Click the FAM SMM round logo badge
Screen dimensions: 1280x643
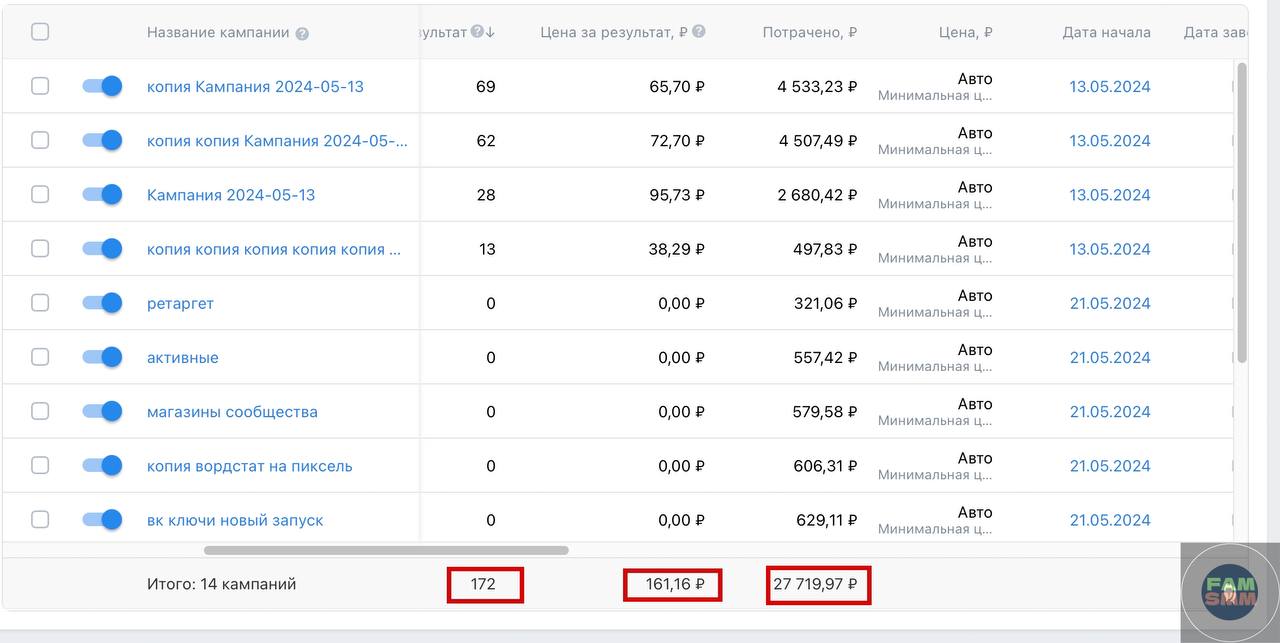coord(1230,593)
